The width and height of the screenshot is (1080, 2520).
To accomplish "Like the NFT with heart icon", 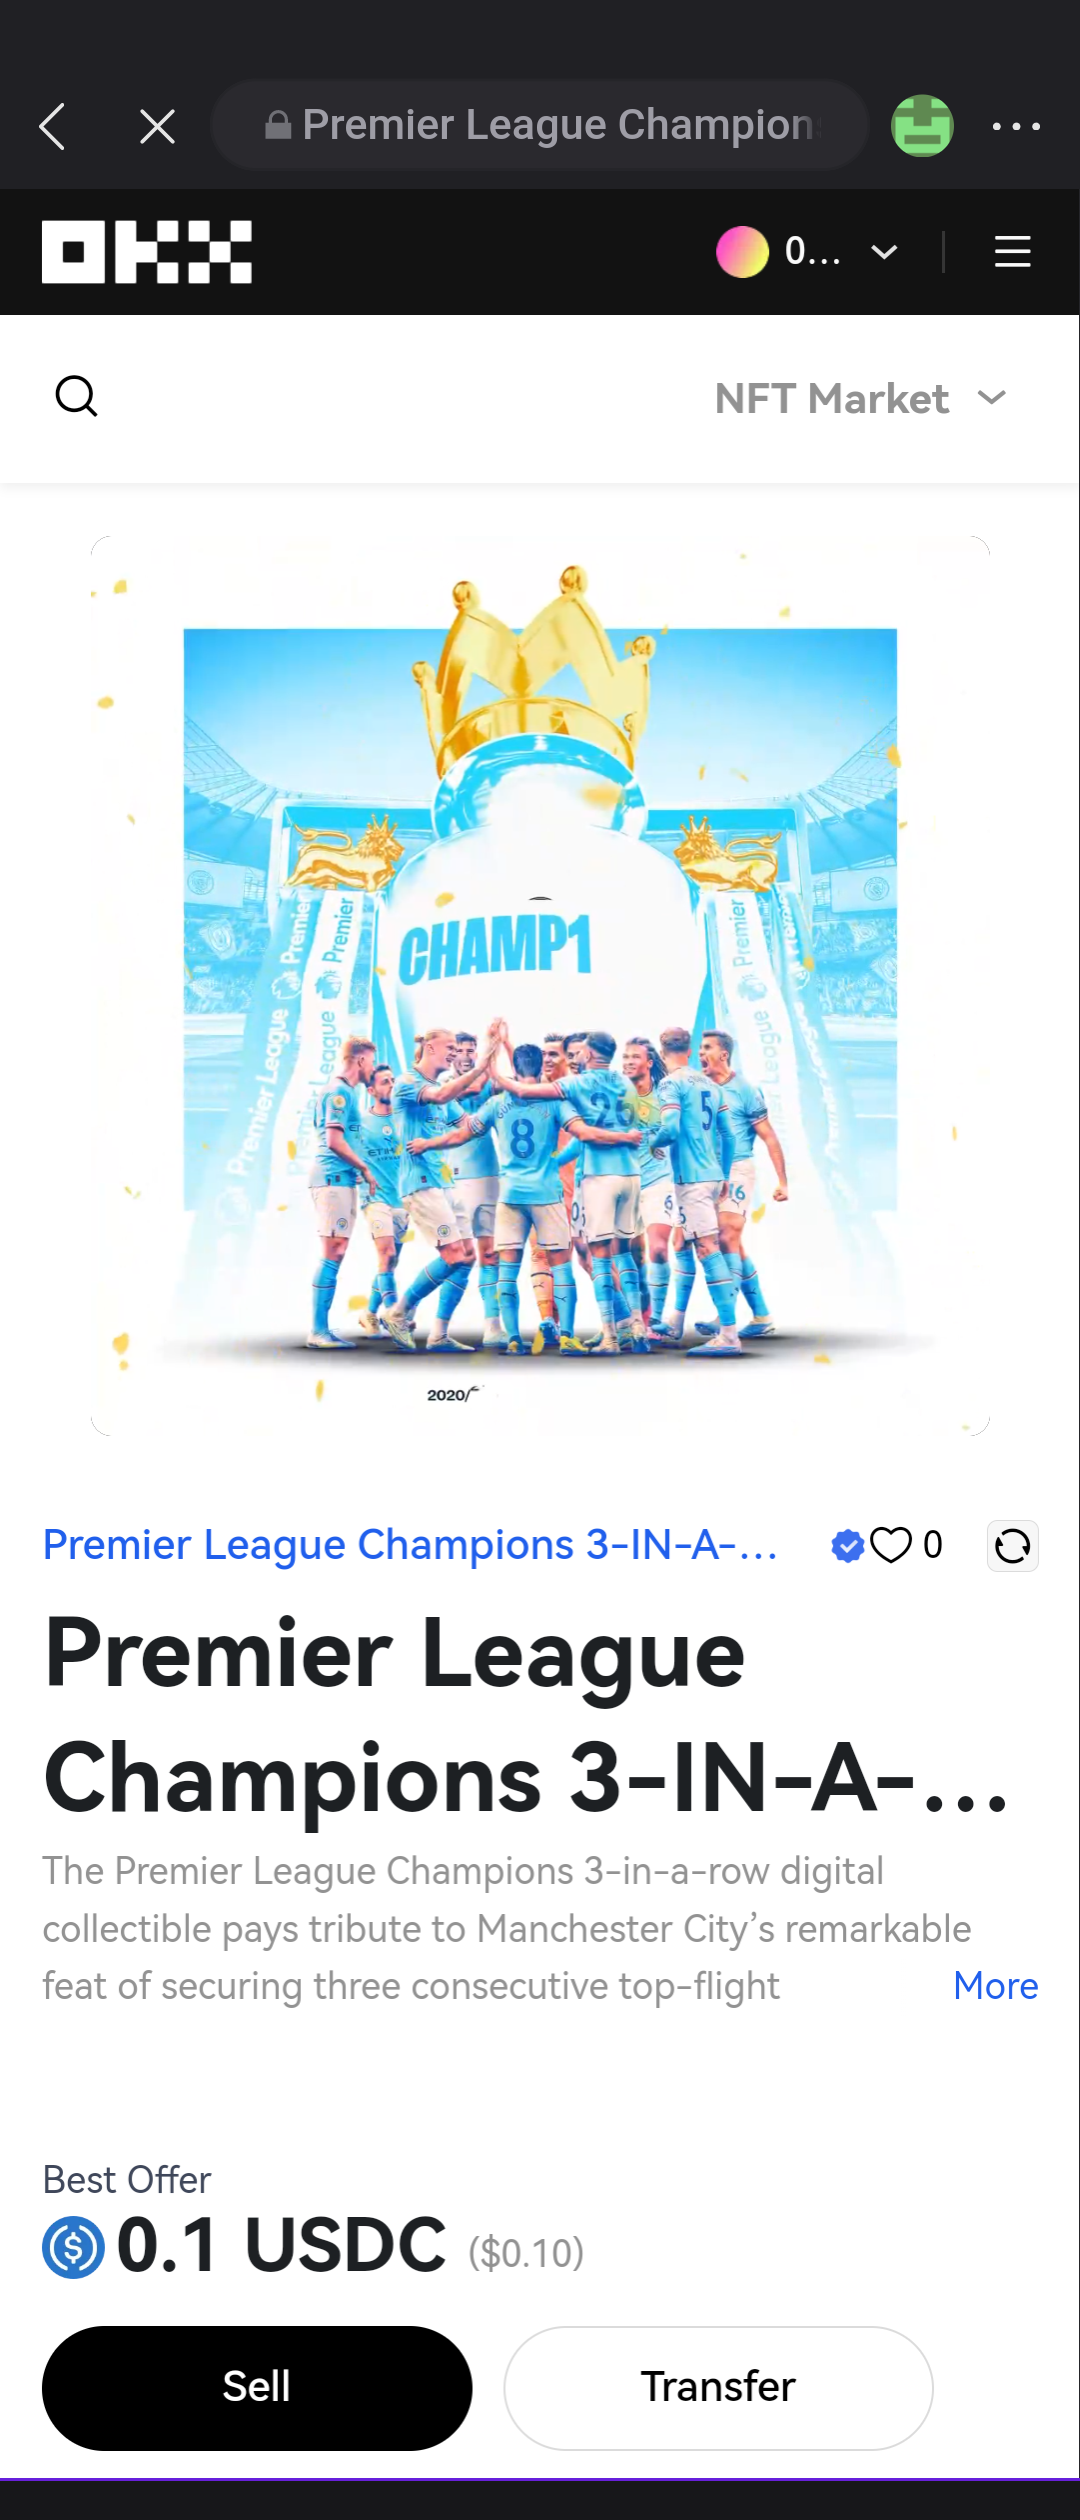I will (891, 1545).
